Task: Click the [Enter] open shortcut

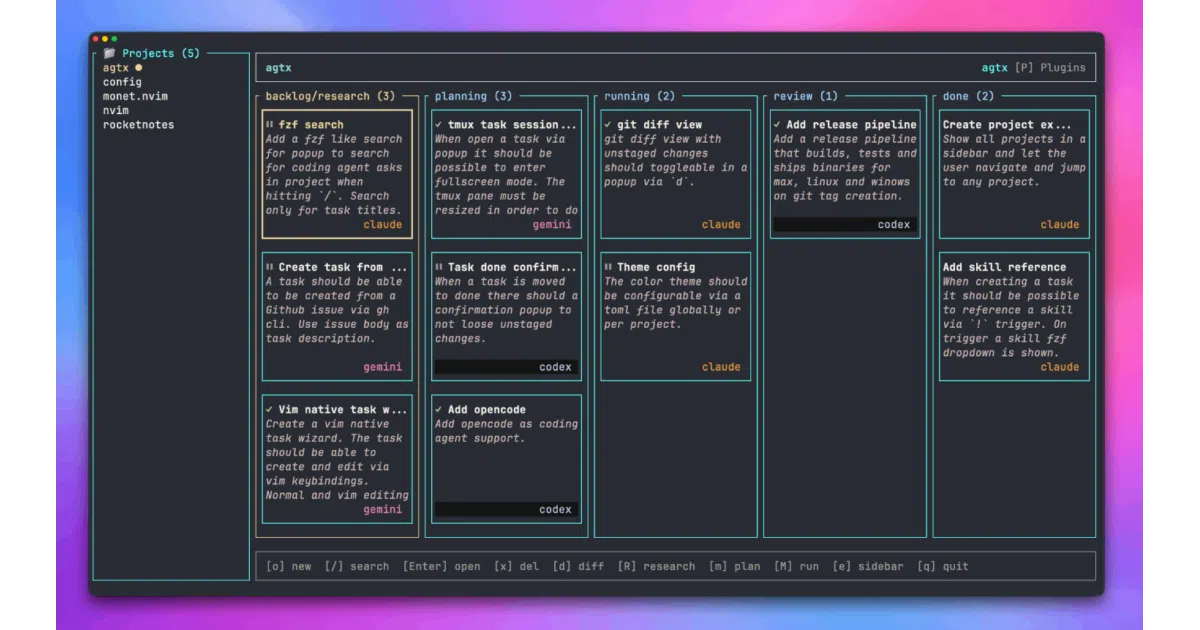Action: [x=441, y=566]
